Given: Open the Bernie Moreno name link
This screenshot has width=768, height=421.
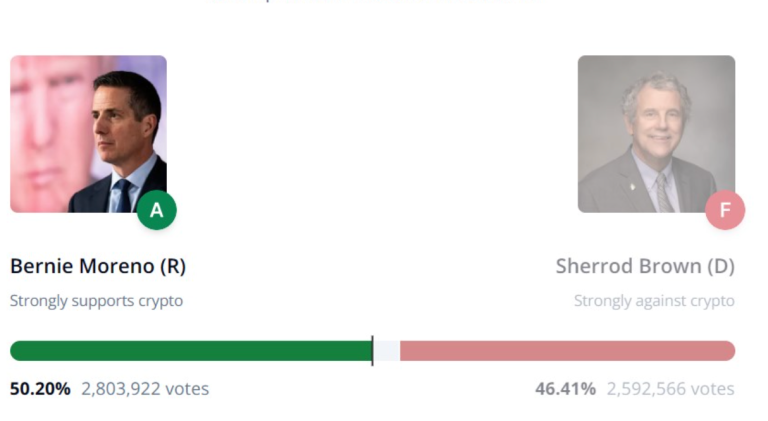Looking at the screenshot, I should pos(80,267).
